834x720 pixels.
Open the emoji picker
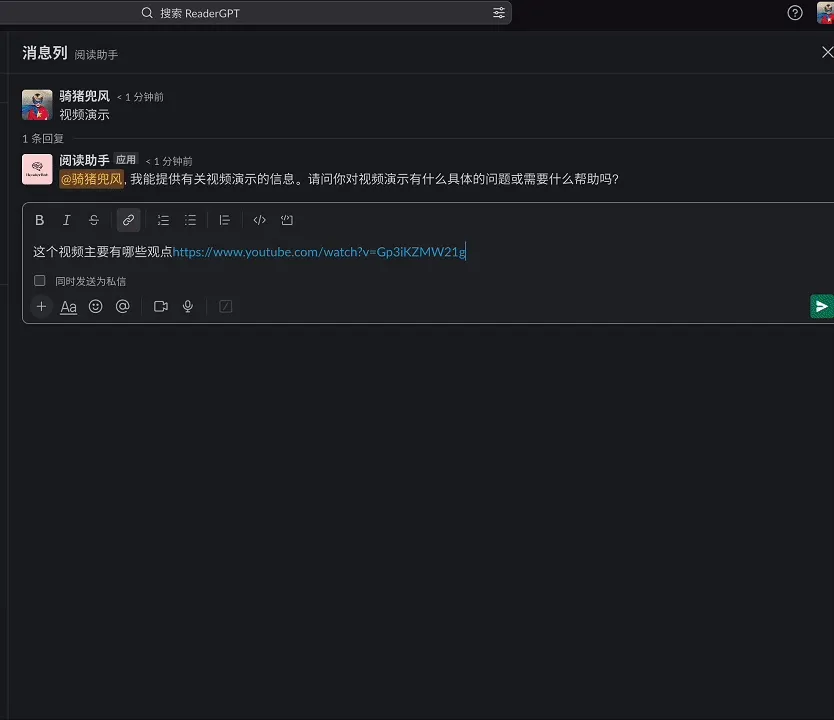(x=95, y=306)
